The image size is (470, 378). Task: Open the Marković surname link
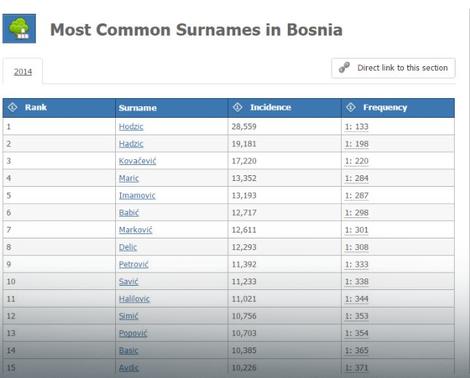[135, 230]
